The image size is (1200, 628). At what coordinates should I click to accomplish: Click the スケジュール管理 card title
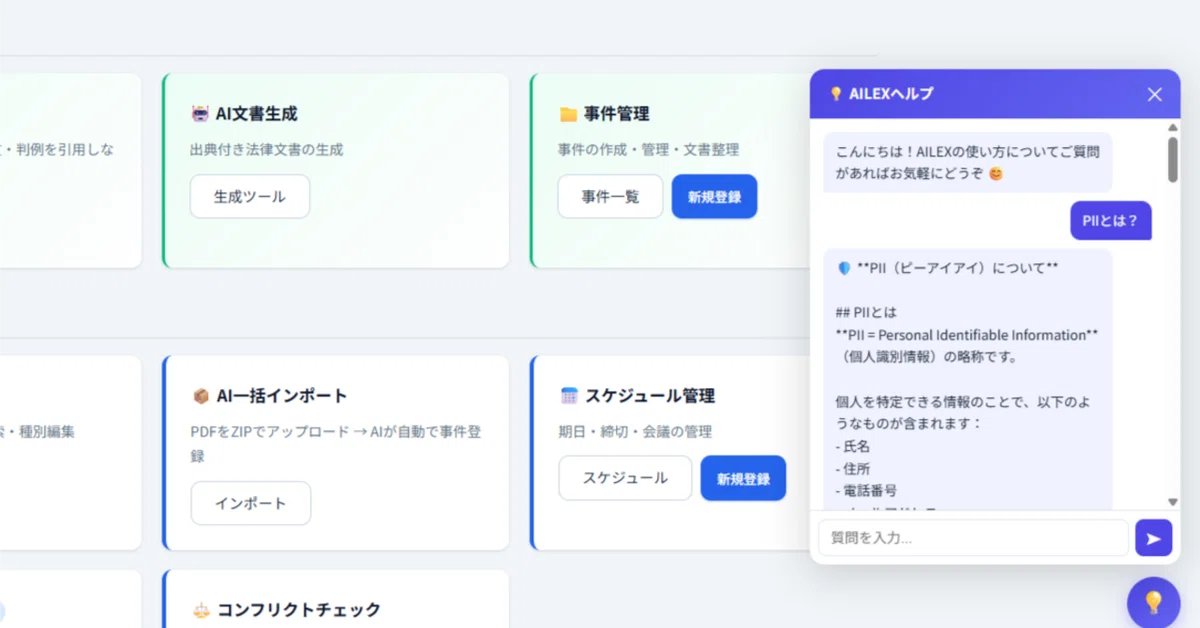click(x=650, y=396)
